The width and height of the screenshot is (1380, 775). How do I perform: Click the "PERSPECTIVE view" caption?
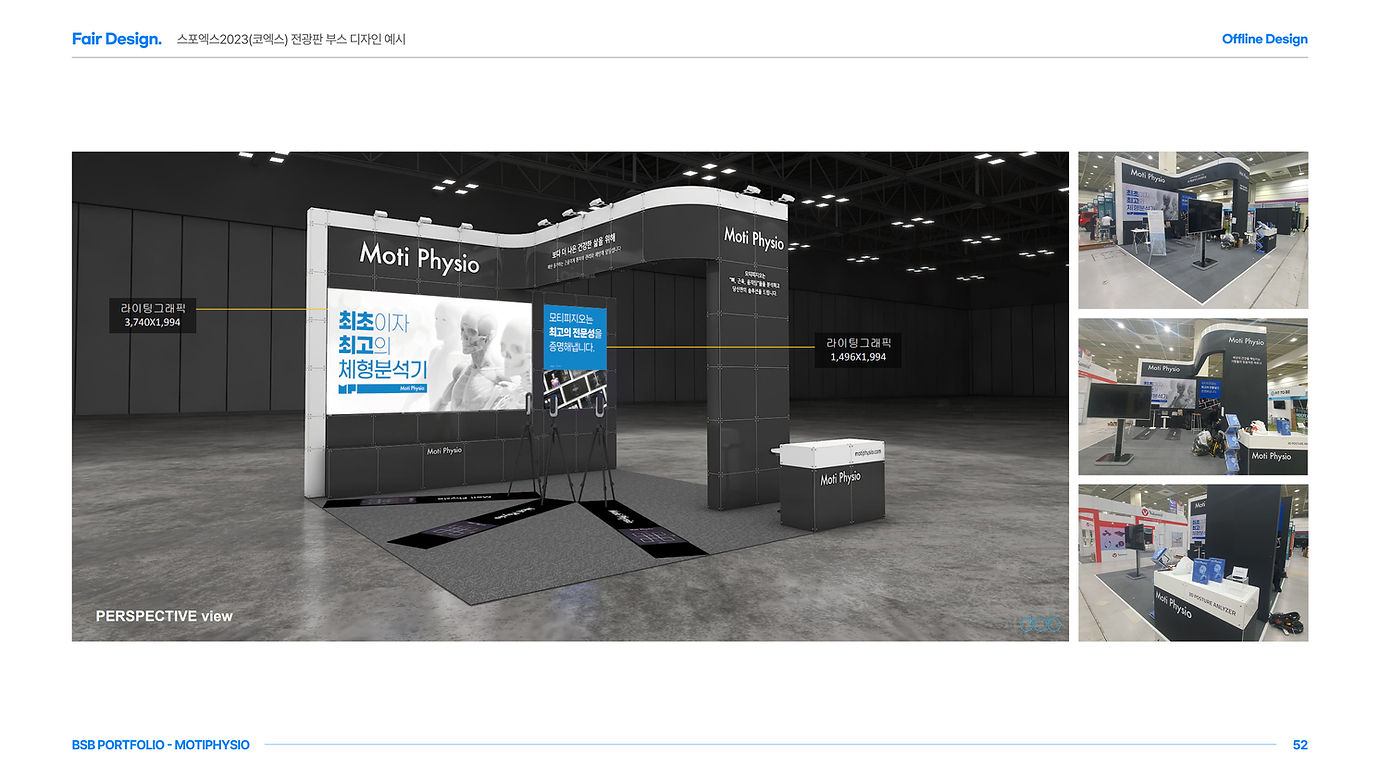point(164,616)
